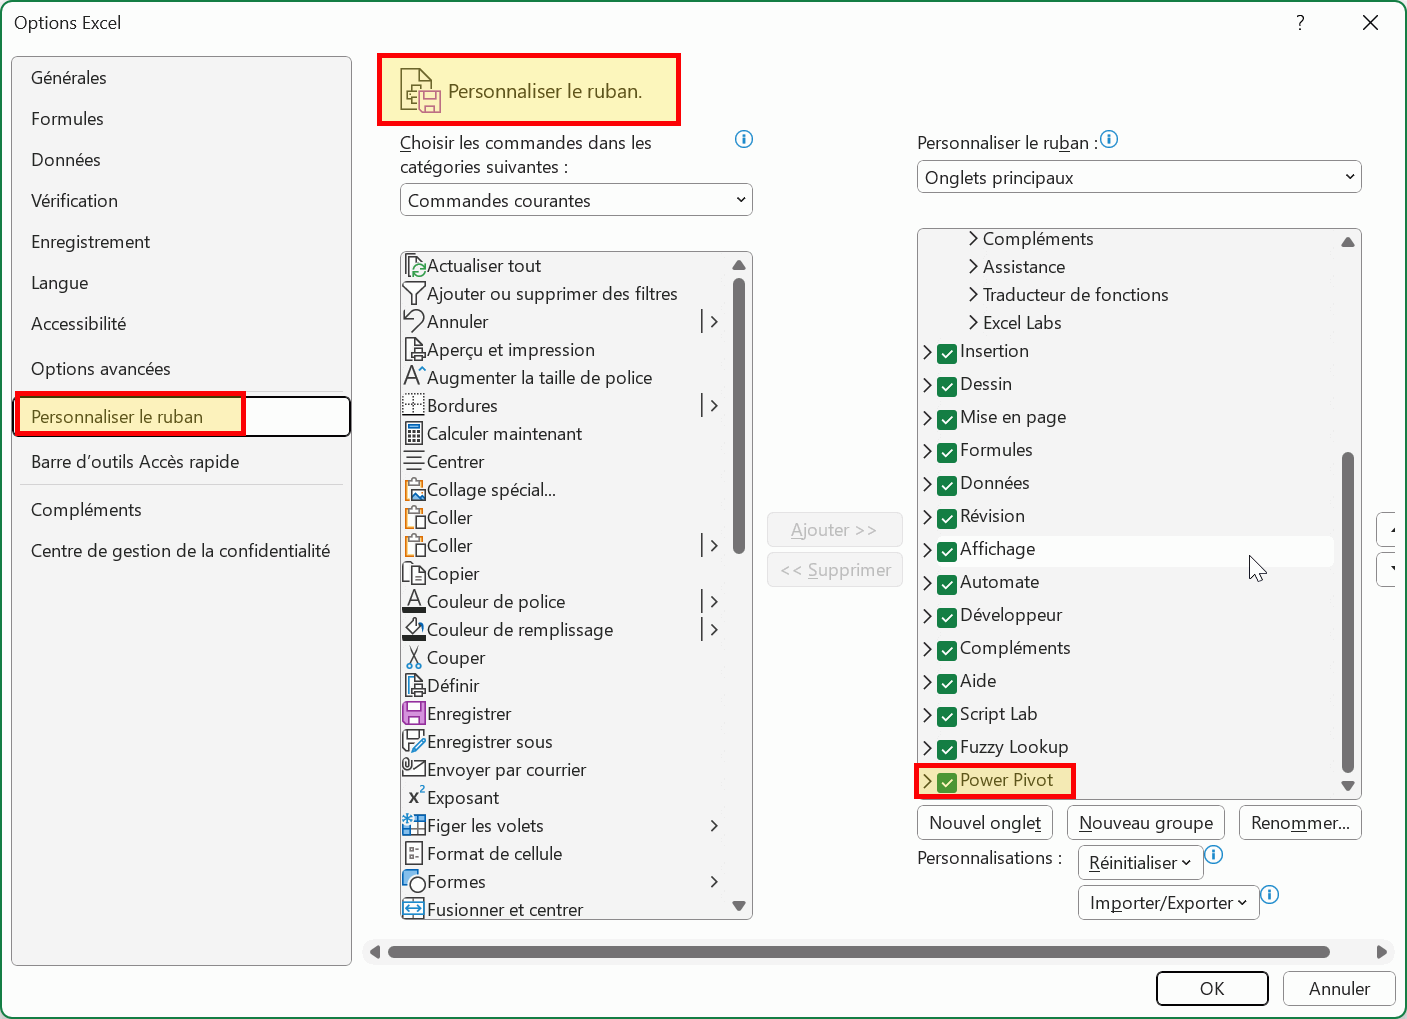Select the Actualiser tout command icon

click(414, 266)
